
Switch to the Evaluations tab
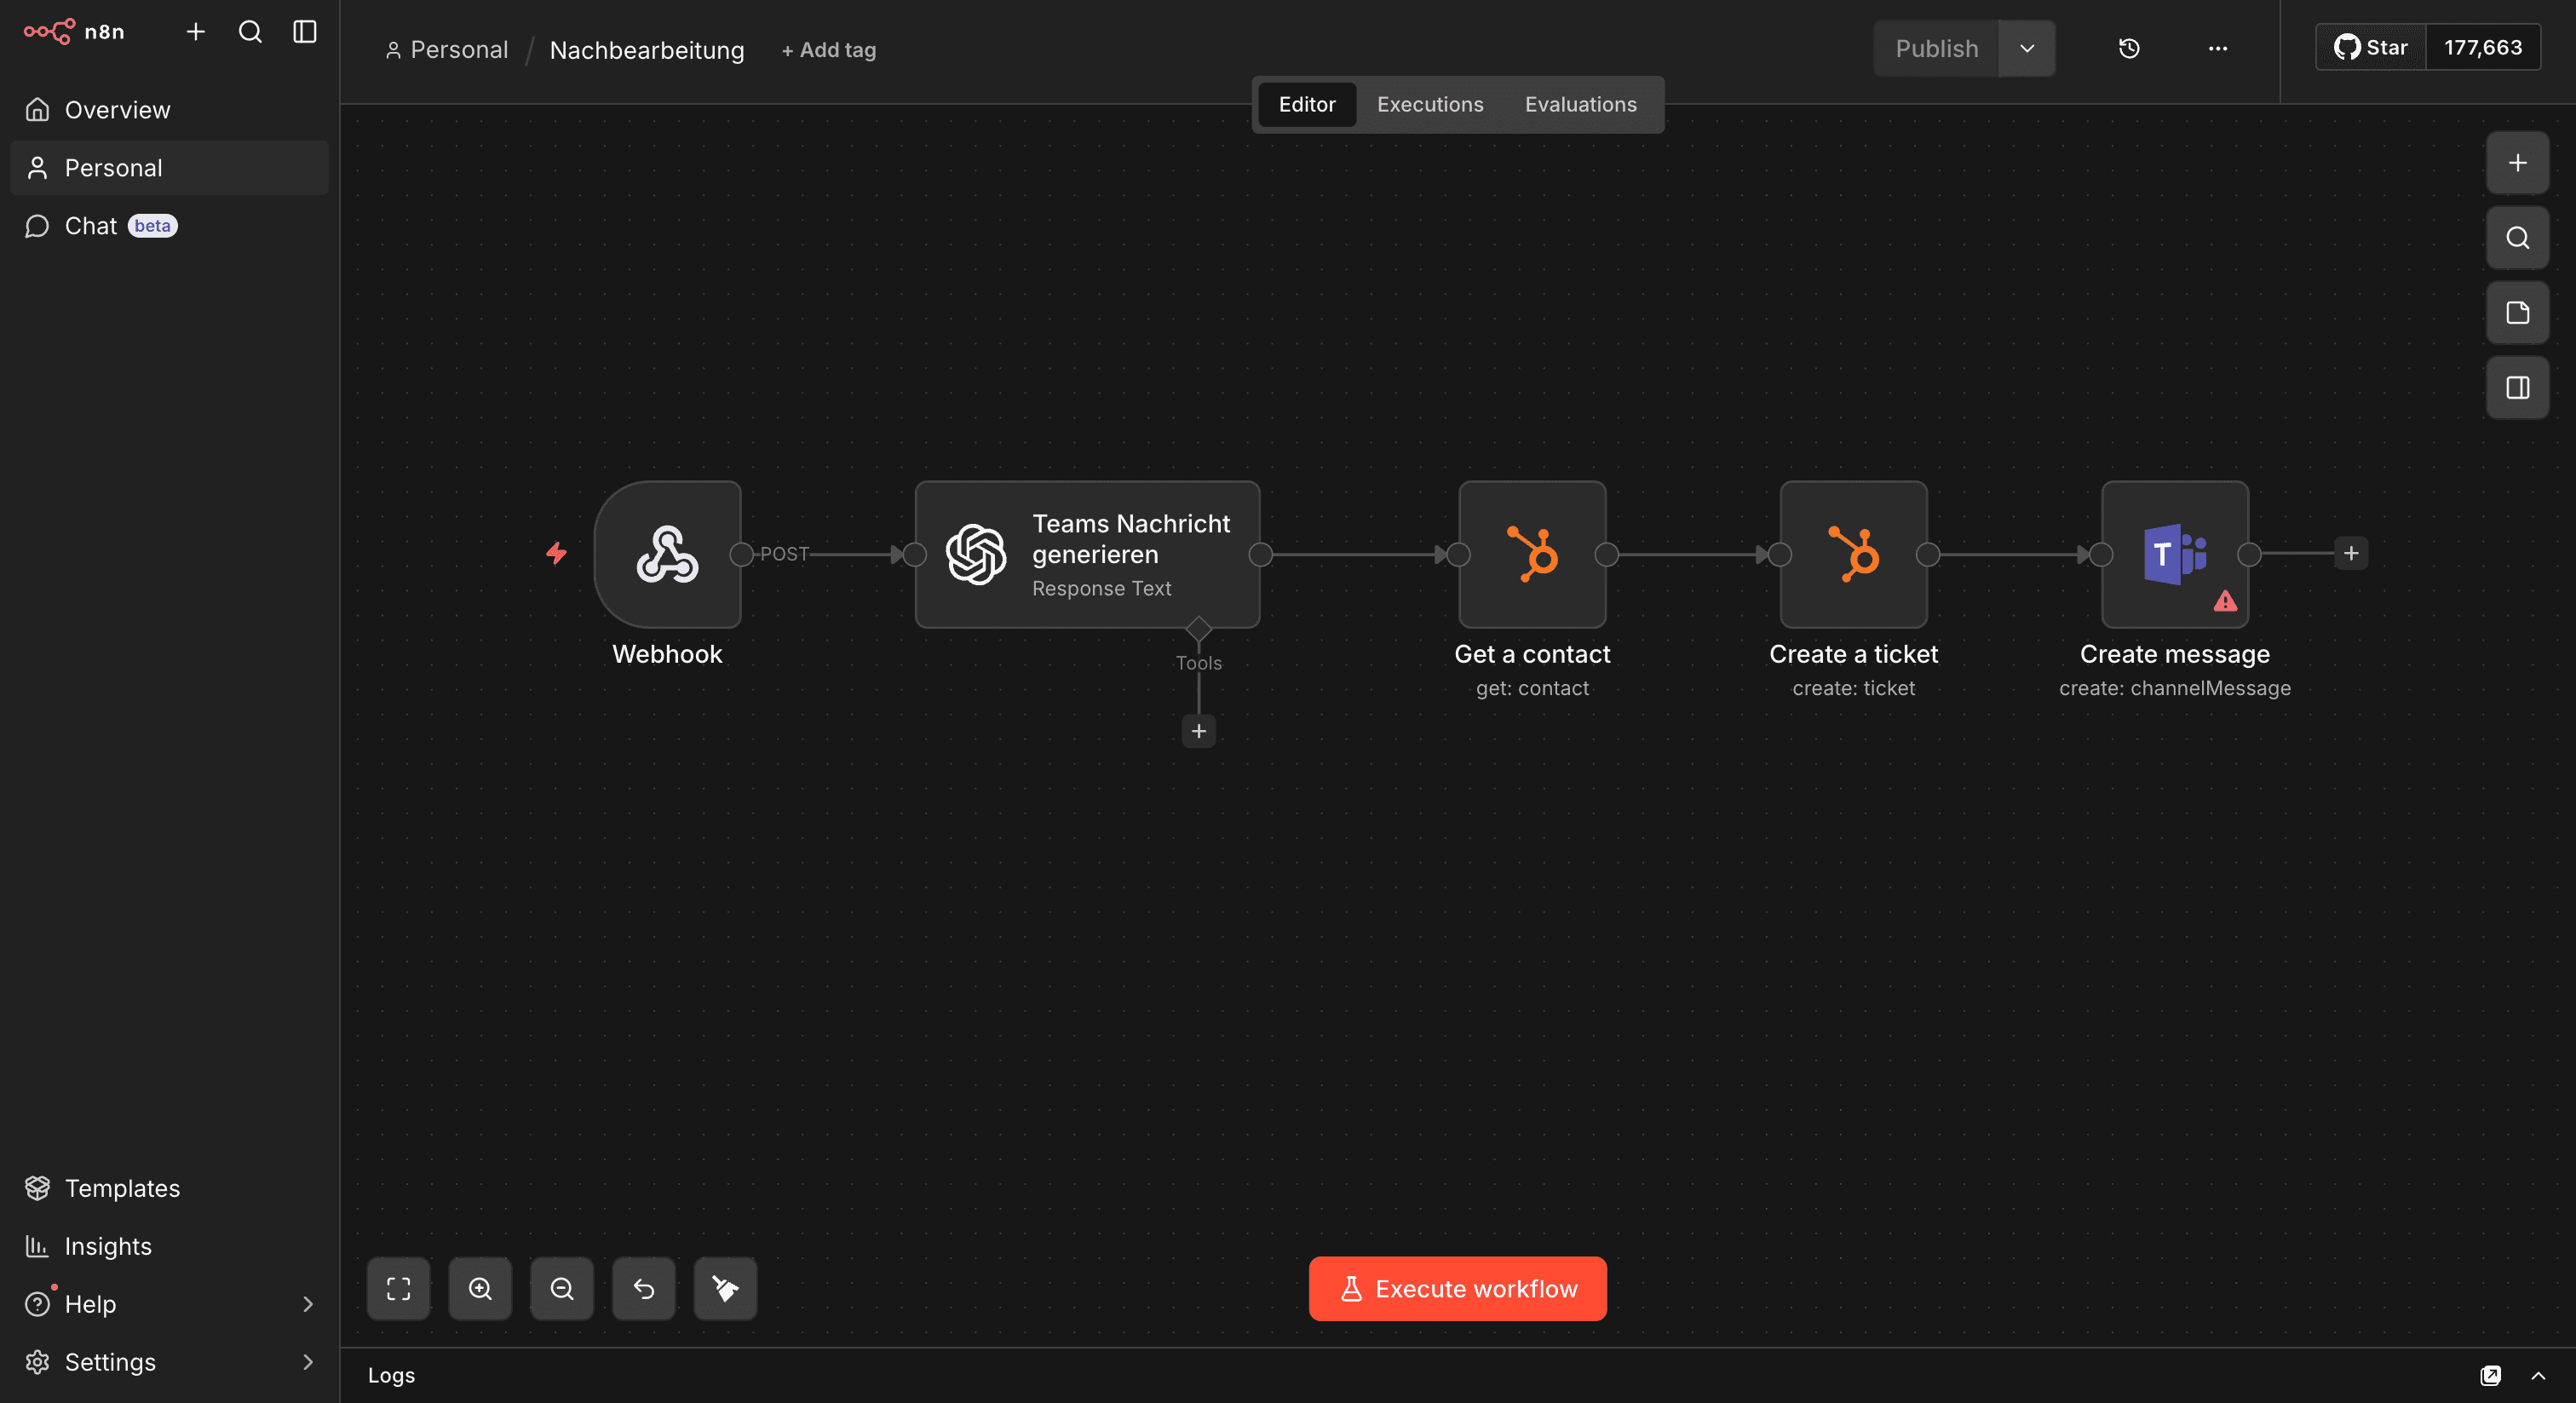(1580, 104)
